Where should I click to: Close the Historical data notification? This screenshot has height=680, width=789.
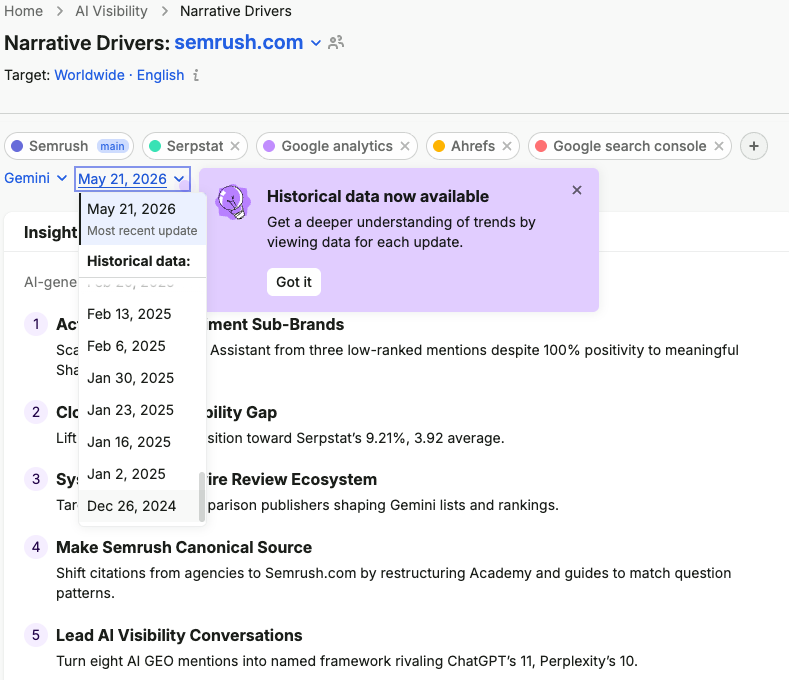577,190
